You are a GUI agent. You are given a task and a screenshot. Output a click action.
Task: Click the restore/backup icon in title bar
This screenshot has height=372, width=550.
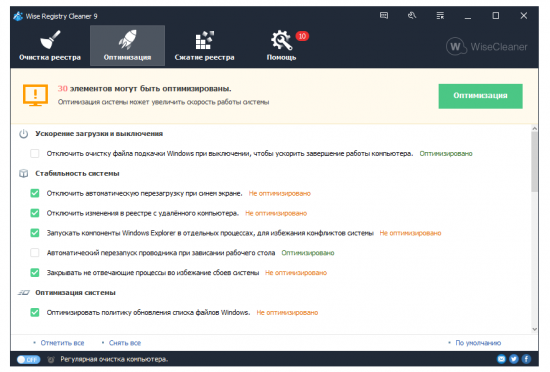pyautogui.click(x=412, y=15)
